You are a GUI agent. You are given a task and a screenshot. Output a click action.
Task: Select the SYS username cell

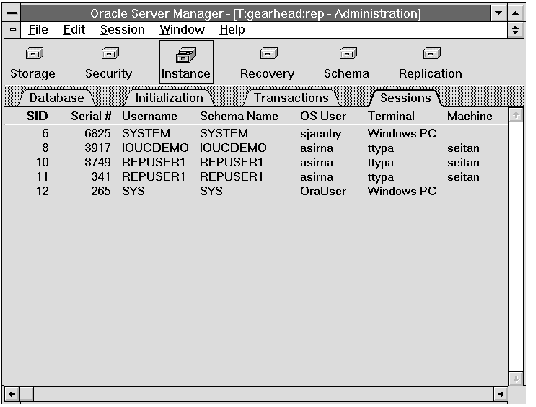pos(133,191)
